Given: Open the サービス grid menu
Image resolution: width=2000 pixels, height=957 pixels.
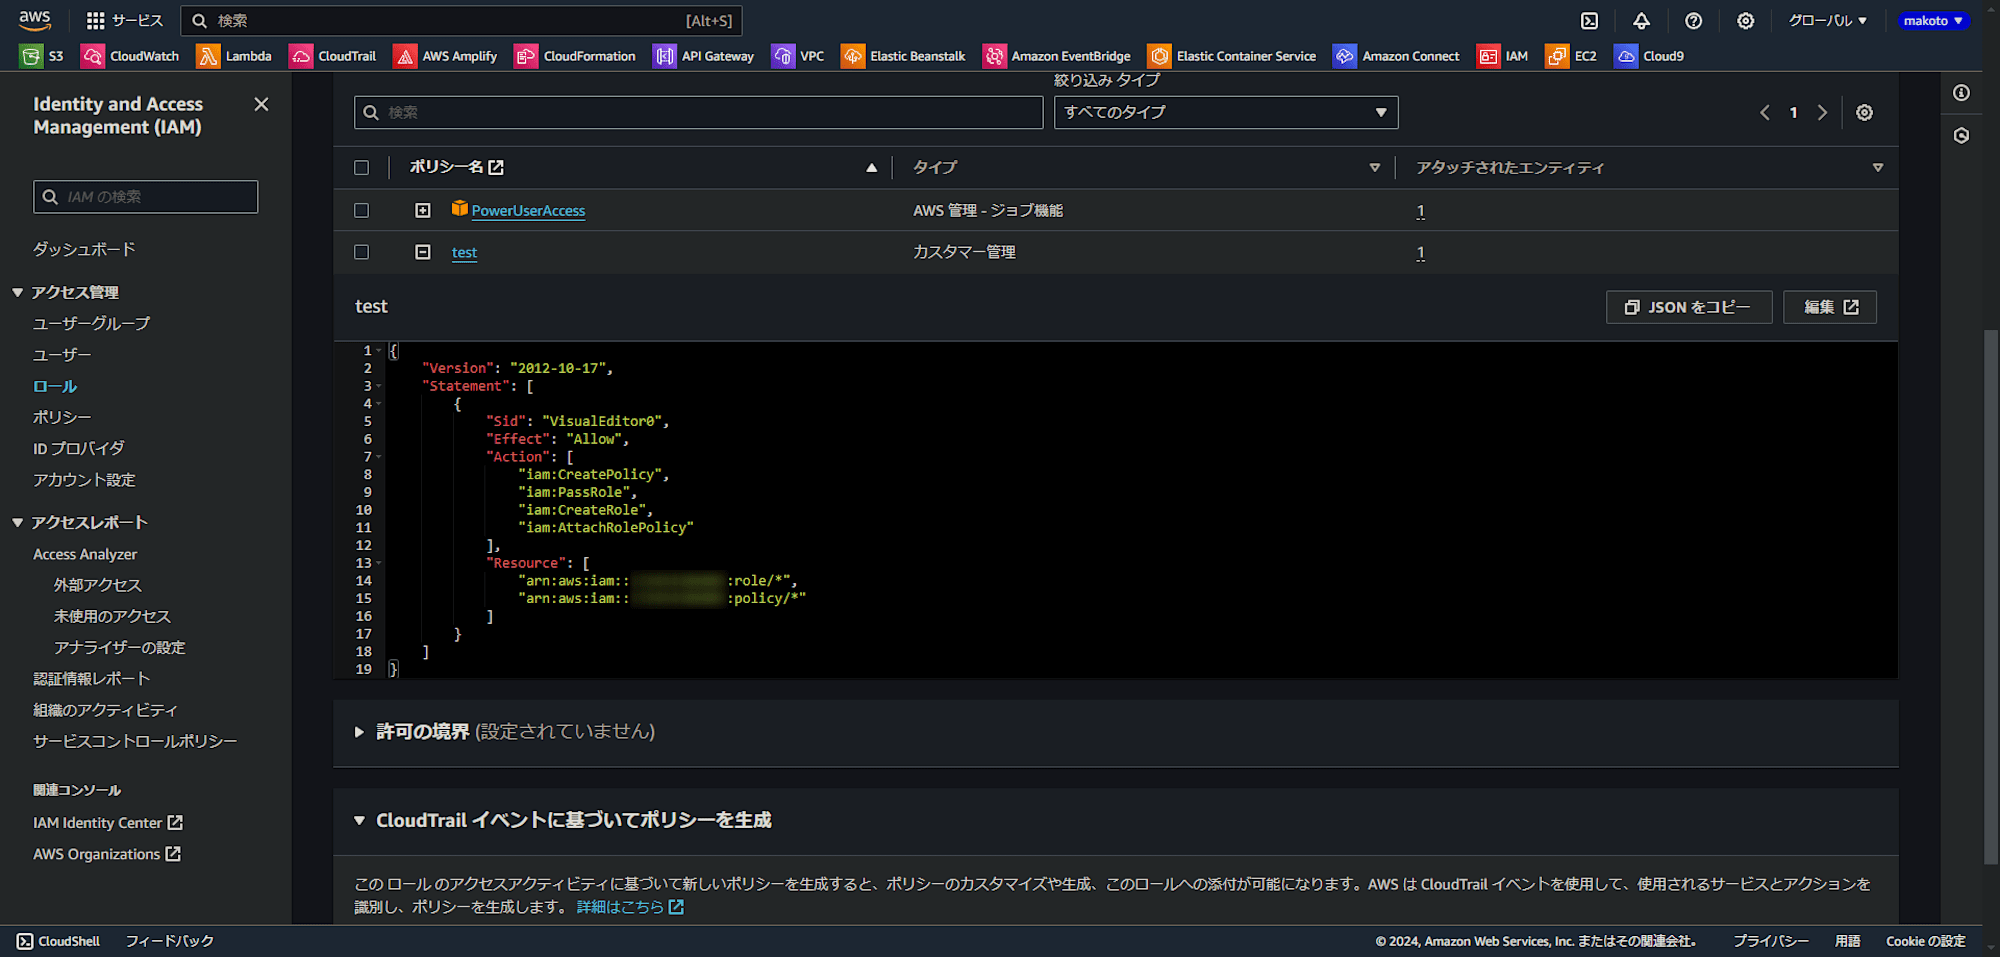Looking at the screenshot, I should (x=124, y=20).
